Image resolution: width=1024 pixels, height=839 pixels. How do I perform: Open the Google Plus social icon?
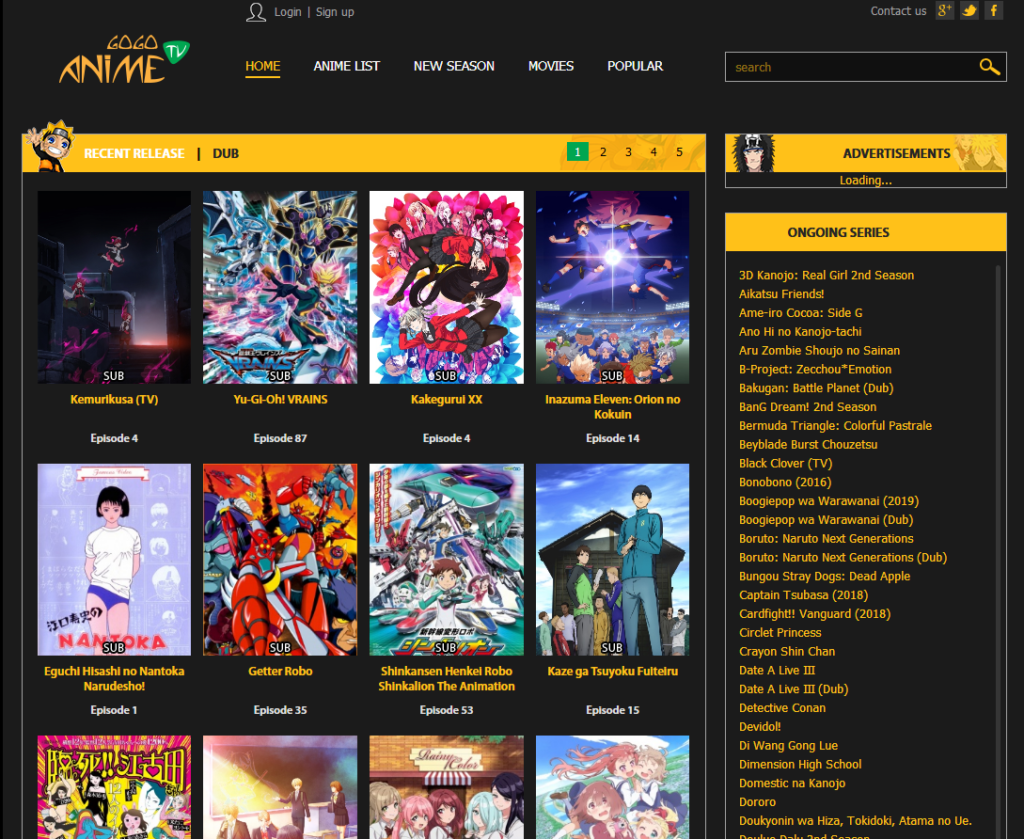(x=944, y=10)
